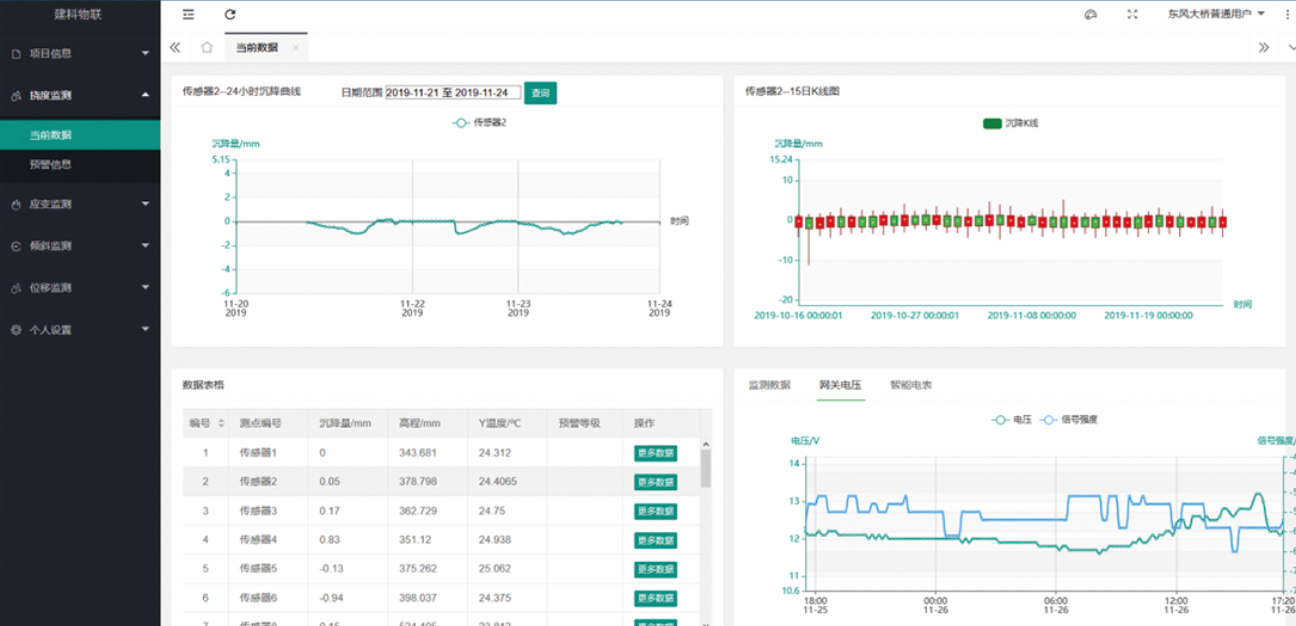Screen dimensions: 1296x626
Task: Click 更多数据 for 传感器6
Action: point(655,598)
